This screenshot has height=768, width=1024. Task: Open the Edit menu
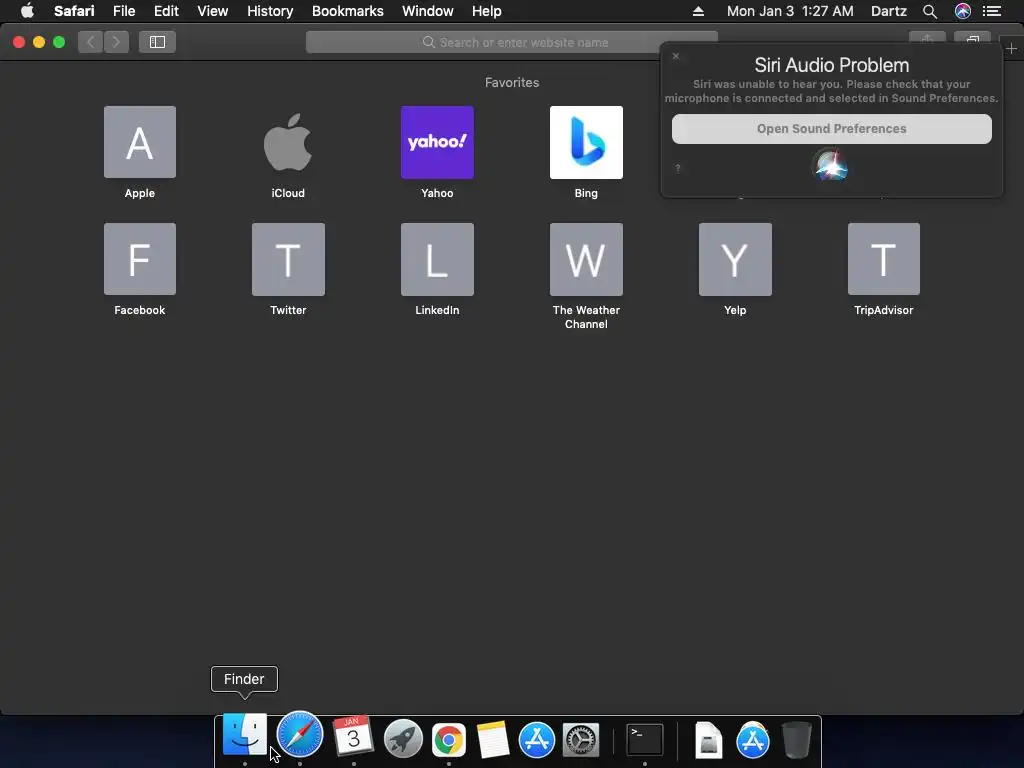pos(166,11)
